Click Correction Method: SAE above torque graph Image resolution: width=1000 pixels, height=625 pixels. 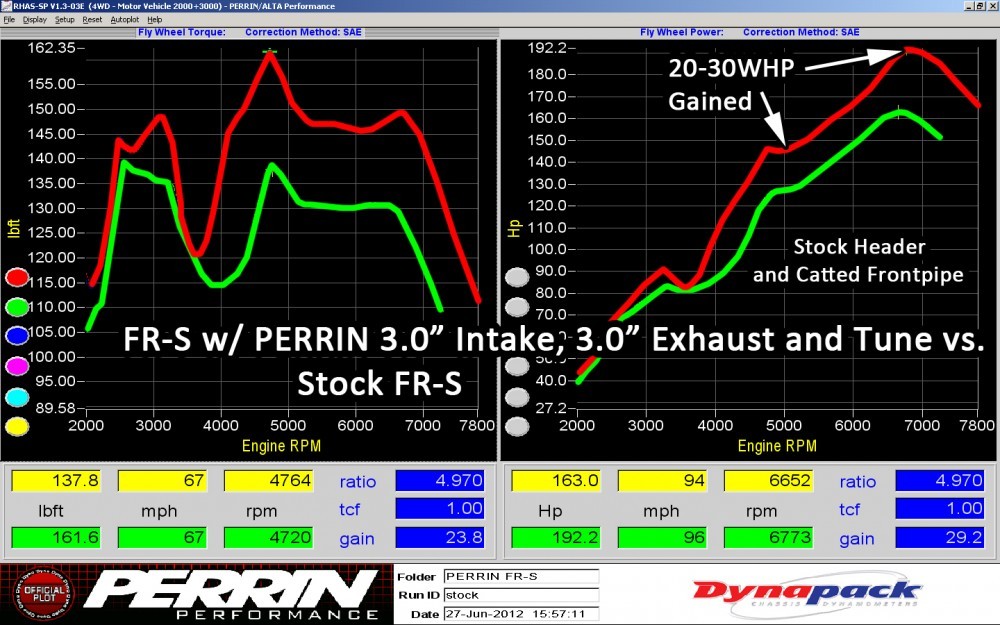(303, 32)
